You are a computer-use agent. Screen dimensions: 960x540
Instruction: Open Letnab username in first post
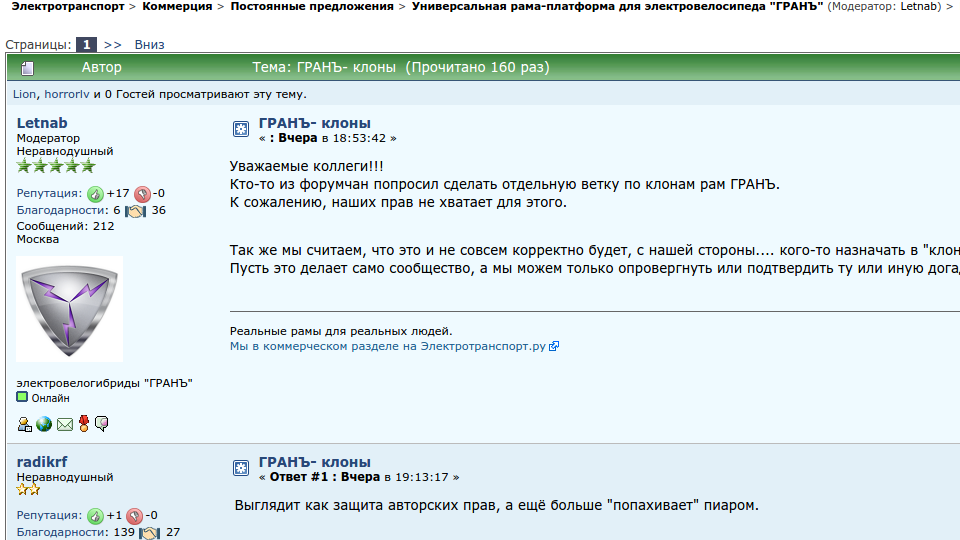(42, 123)
